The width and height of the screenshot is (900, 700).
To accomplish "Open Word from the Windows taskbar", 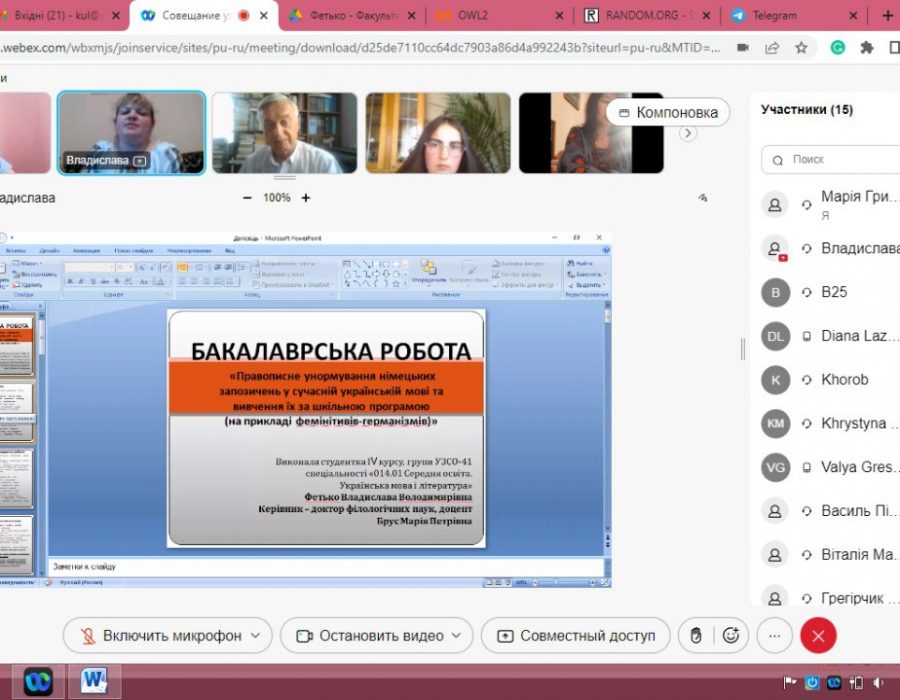I will [95, 681].
